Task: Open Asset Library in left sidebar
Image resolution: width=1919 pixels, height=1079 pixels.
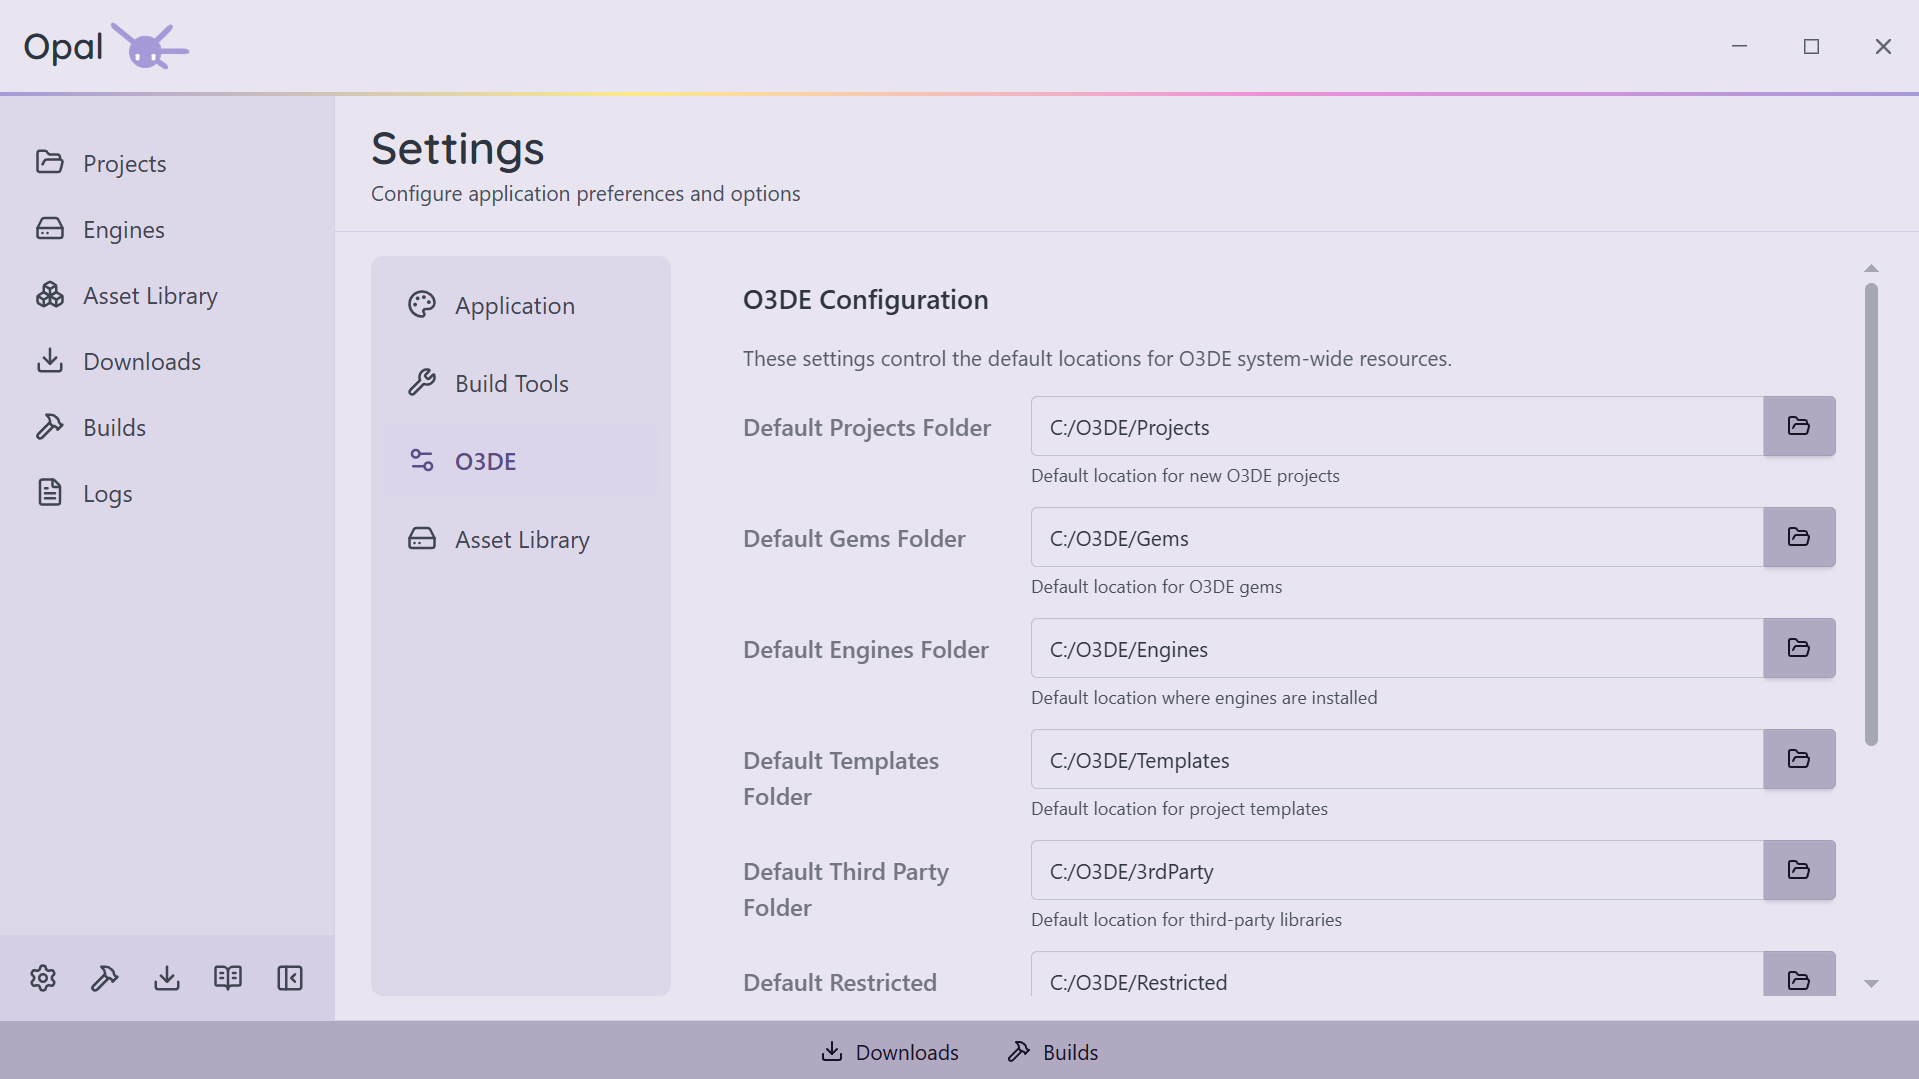Action: 167,295
